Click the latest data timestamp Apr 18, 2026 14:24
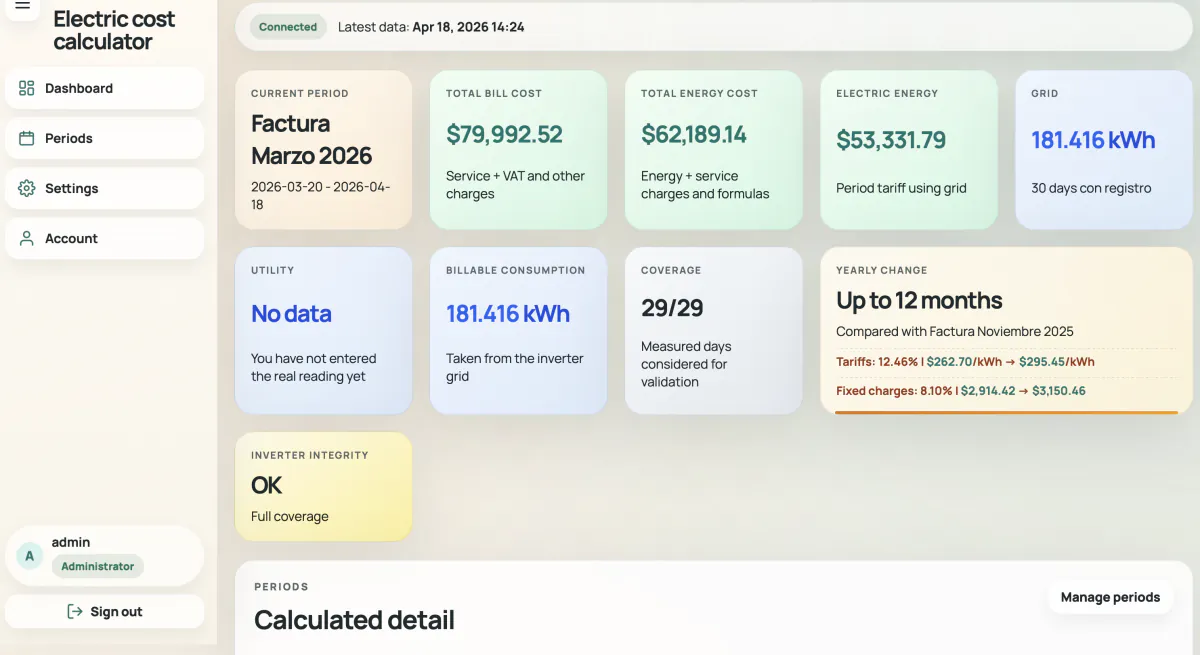 (x=468, y=27)
